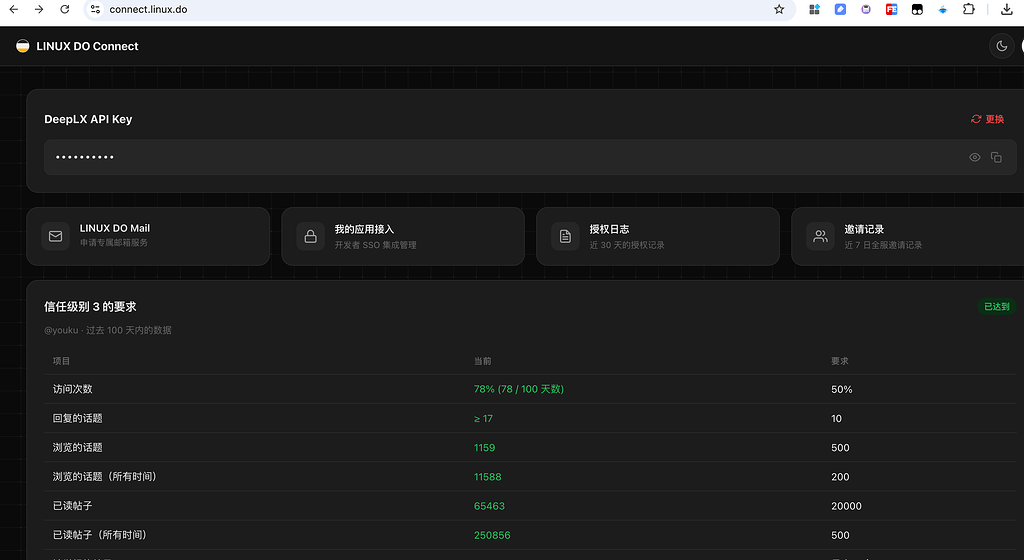The width and height of the screenshot is (1024, 560).
Task: Go forward in browser history
Action: [x=39, y=9]
